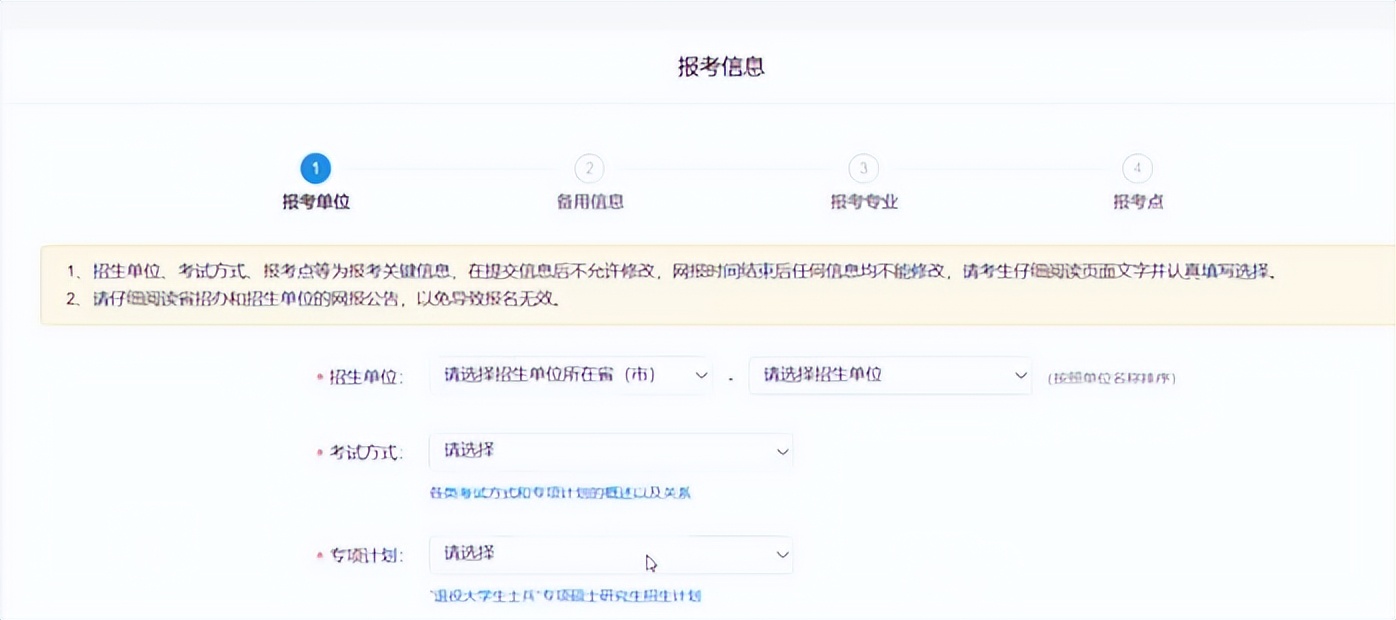Click the blue step 1 circle icon

(x=315, y=169)
